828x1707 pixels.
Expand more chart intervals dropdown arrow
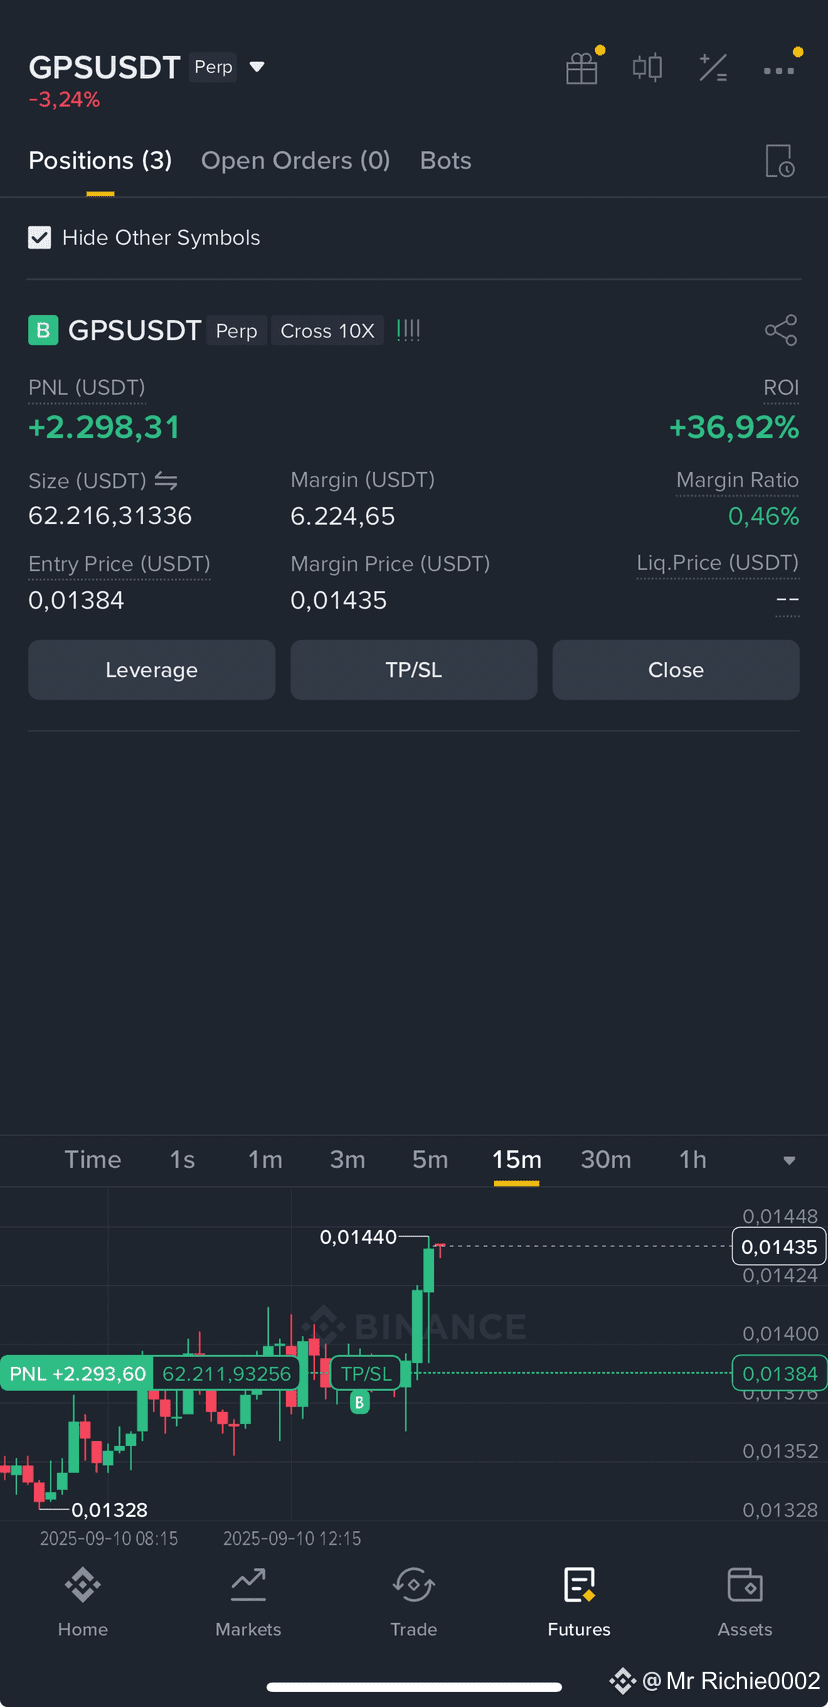tap(789, 1161)
